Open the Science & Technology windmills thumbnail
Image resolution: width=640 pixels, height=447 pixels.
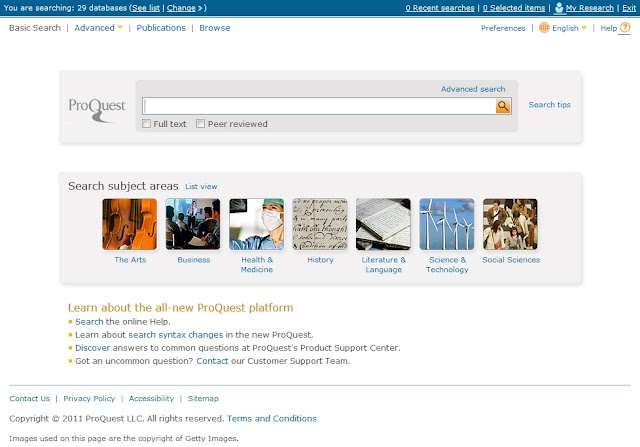(447, 224)
